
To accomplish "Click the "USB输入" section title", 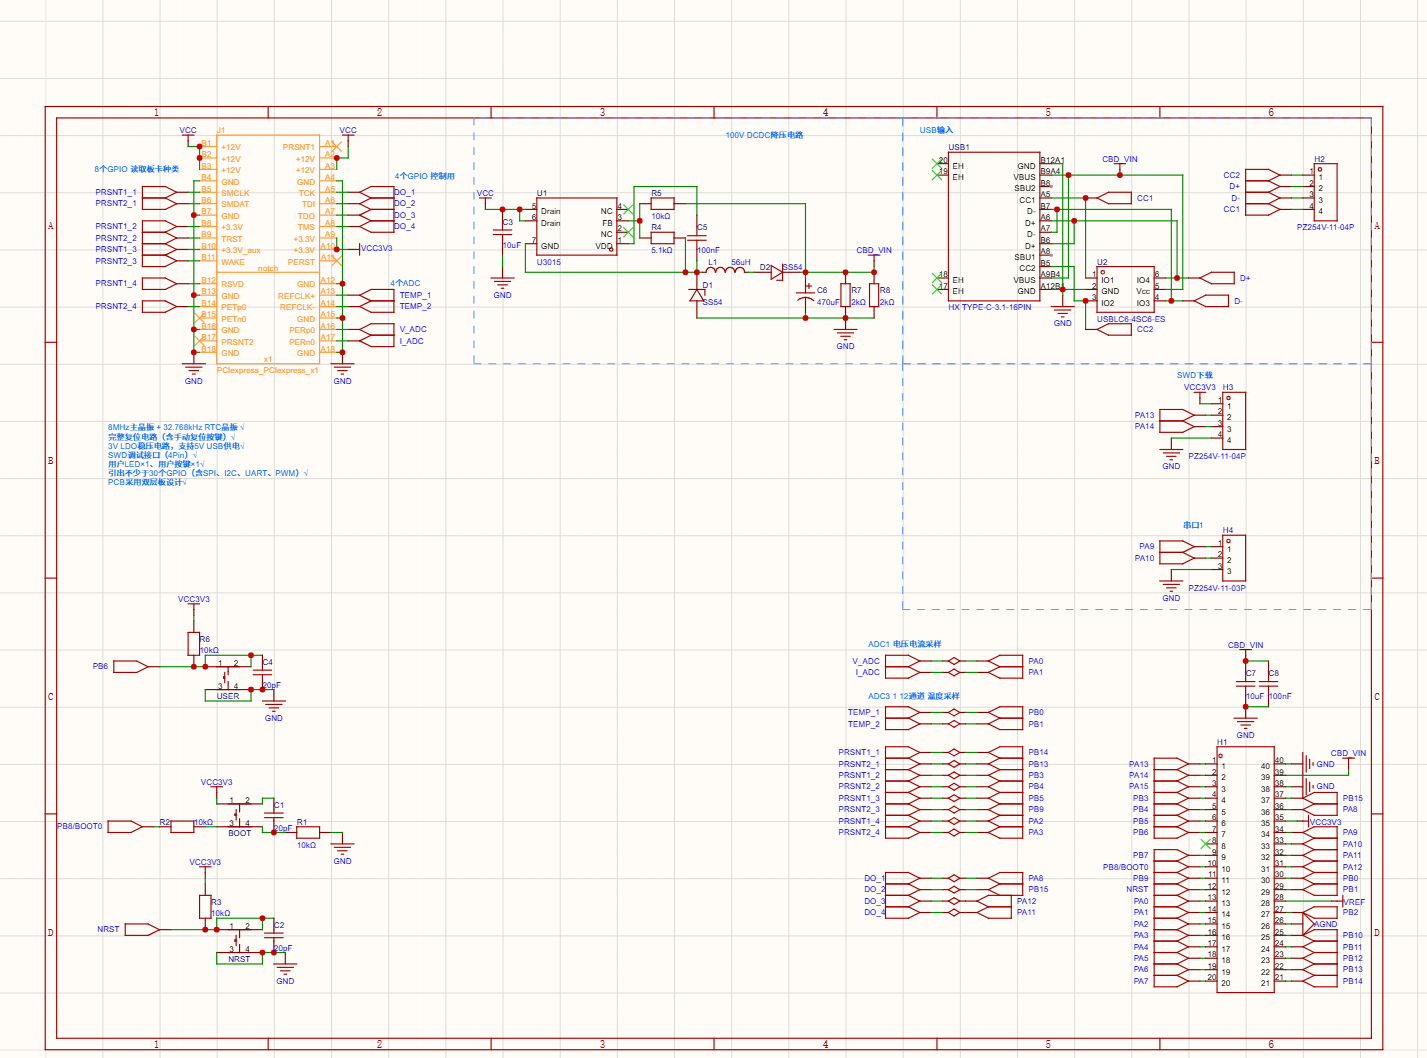I will 936,130.
